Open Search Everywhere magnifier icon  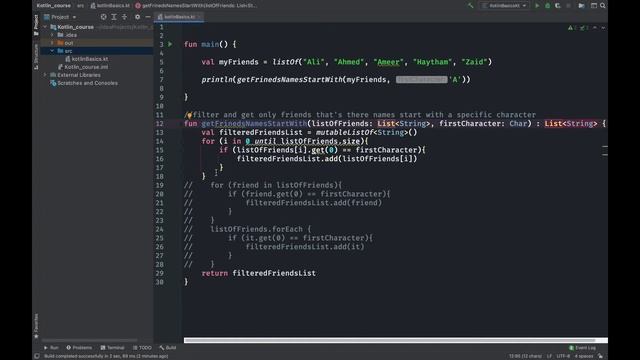click(603, 6)
